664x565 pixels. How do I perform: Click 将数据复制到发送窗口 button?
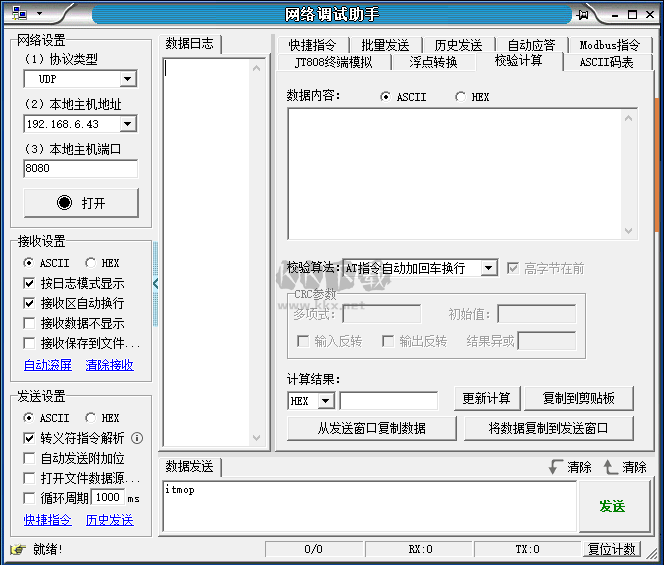[549, 428]
